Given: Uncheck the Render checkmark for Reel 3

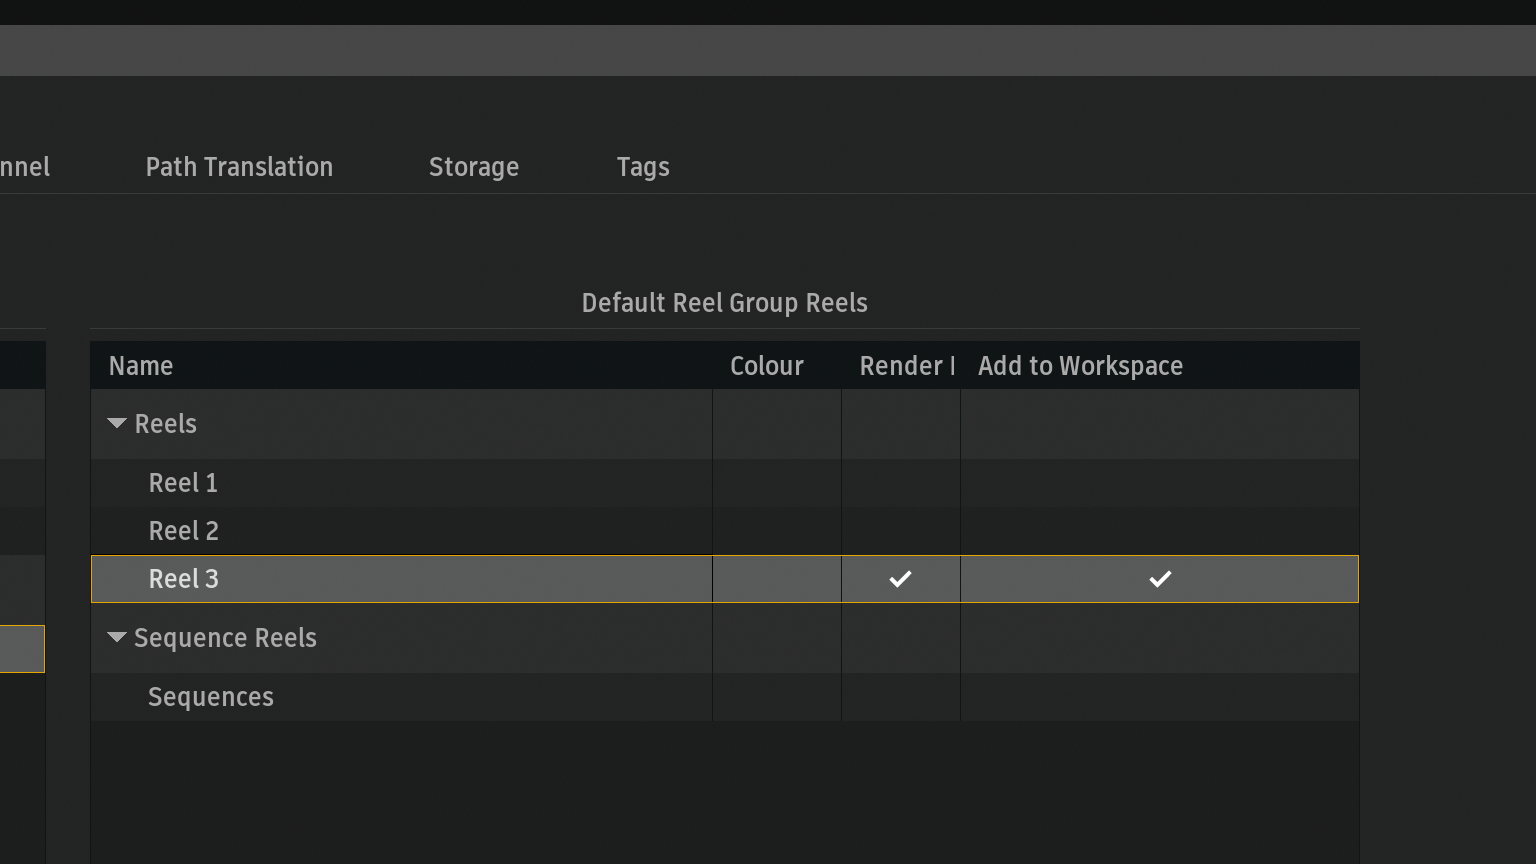Looking at the screenshot, I should (x=900, y=579).
